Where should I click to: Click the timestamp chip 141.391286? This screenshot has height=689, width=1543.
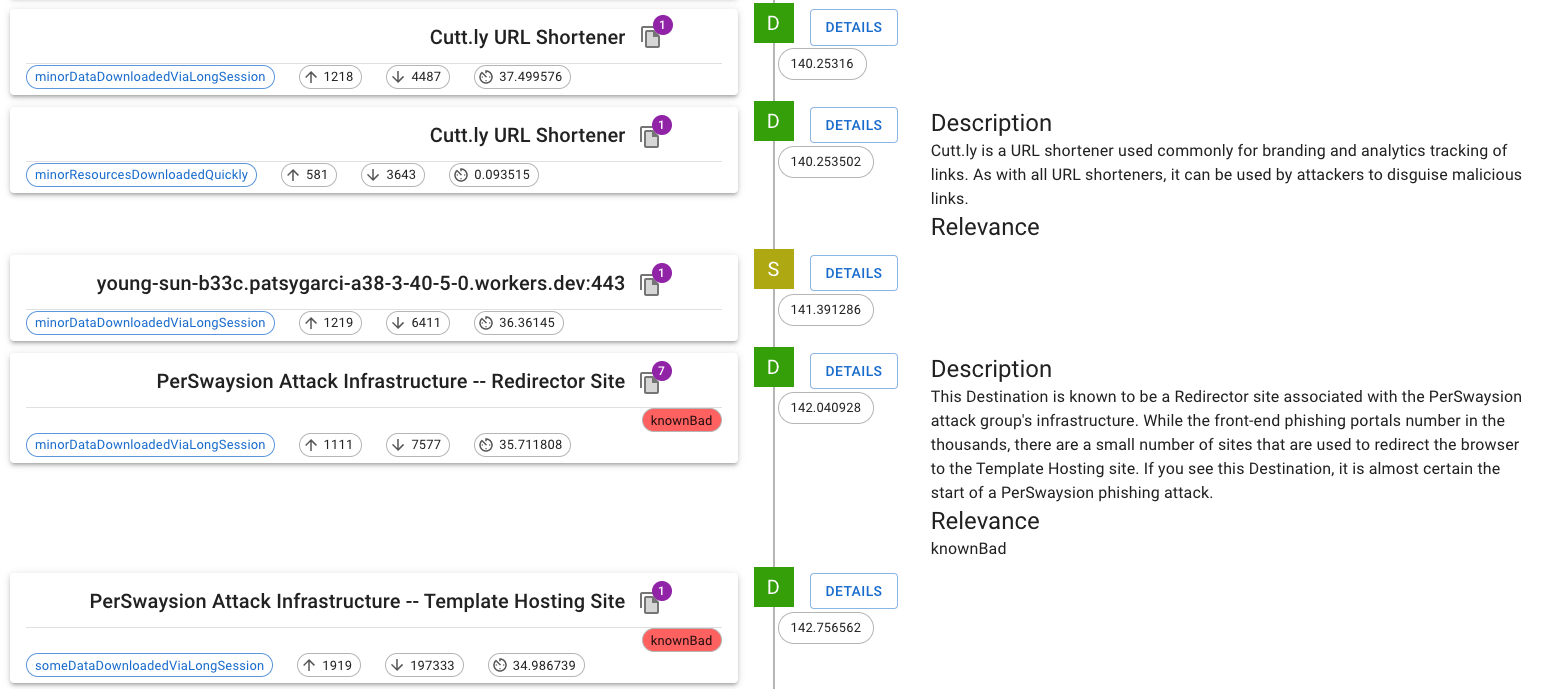pos(825,310)
